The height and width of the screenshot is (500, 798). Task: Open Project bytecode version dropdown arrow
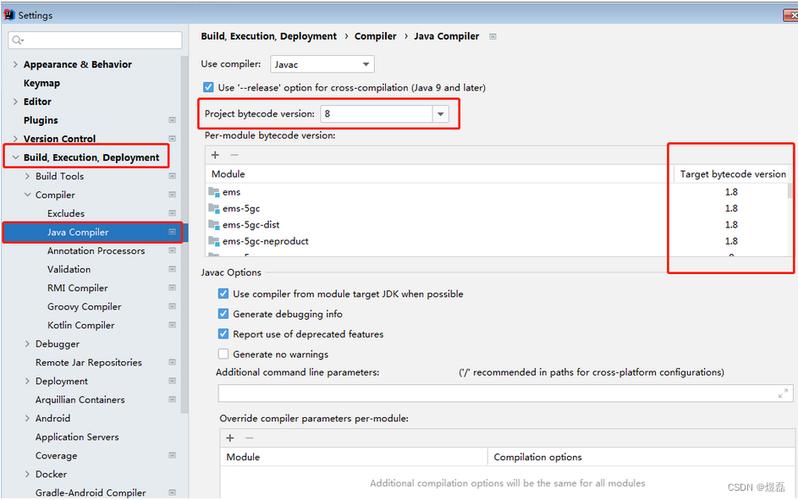(440, 115)
